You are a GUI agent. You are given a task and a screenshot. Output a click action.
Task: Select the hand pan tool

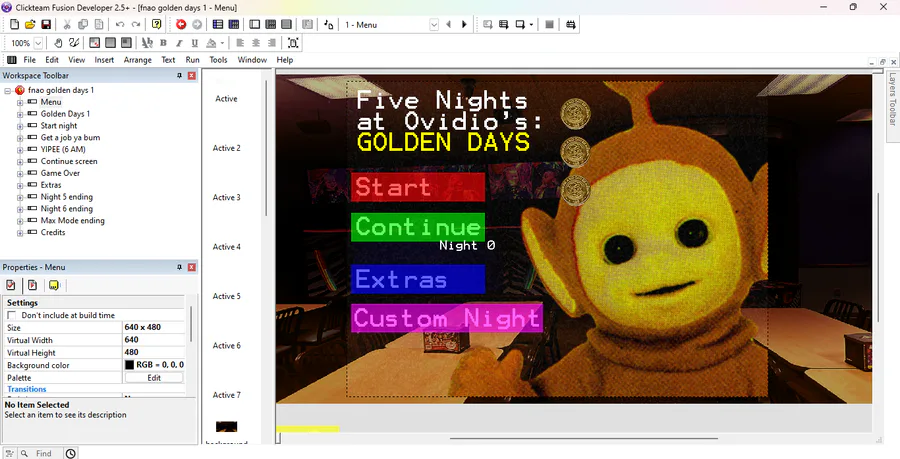coord(58,43)
